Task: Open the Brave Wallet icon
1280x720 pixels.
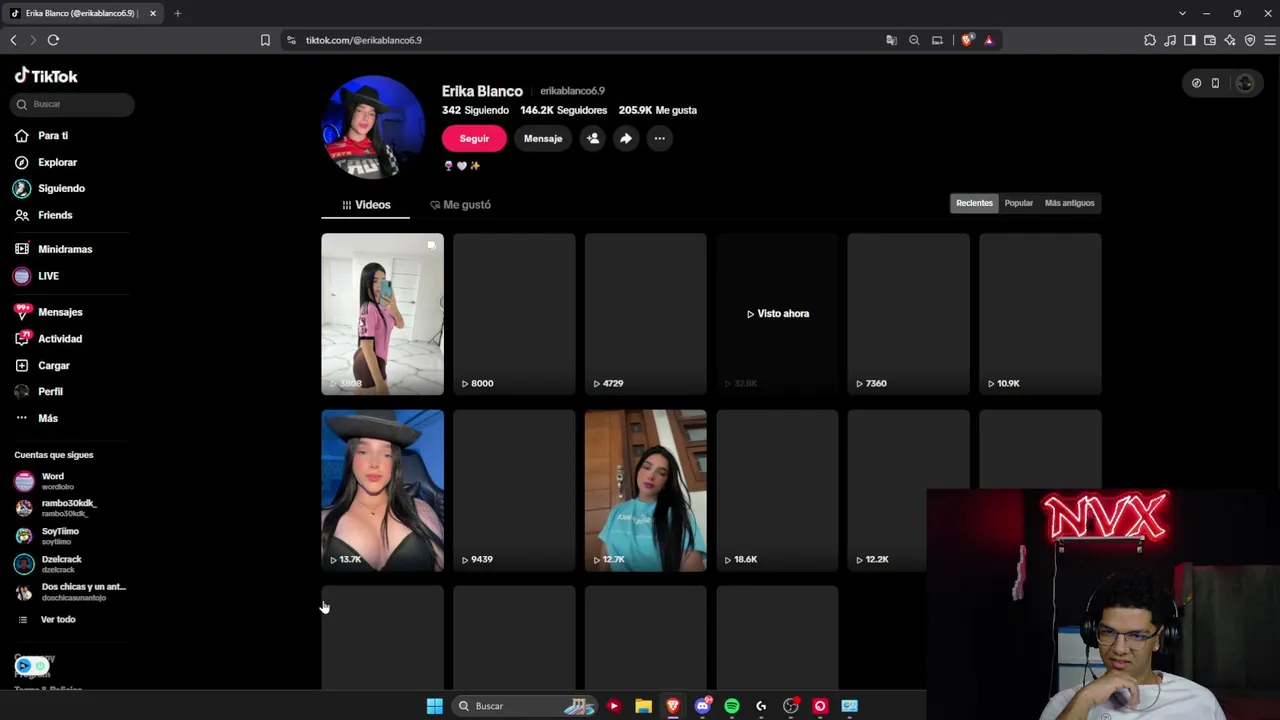Action: click(1210, 40)
